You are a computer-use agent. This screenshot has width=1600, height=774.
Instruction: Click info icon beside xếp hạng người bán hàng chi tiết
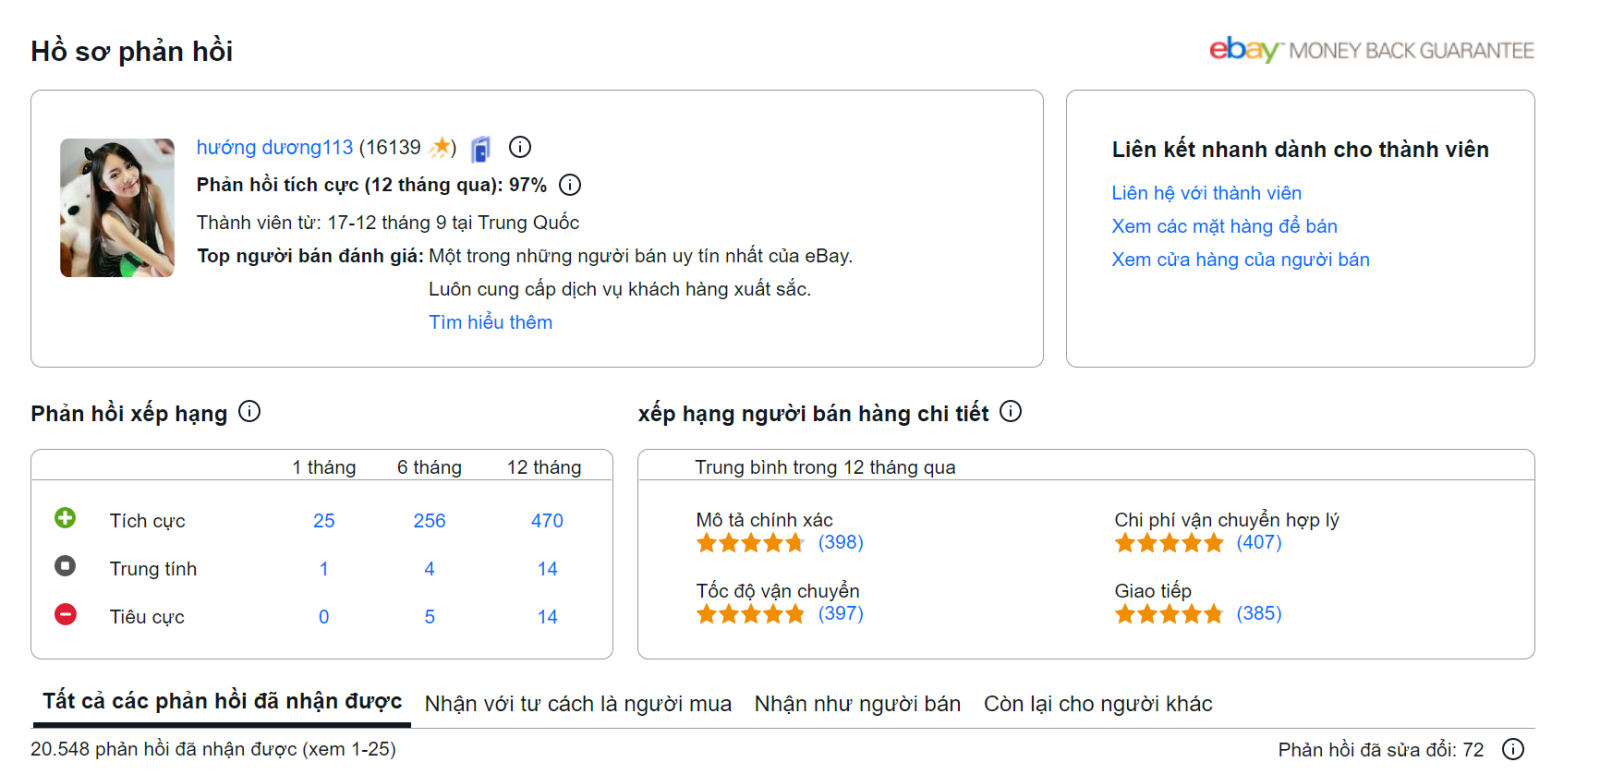[x=1011, y=412]
